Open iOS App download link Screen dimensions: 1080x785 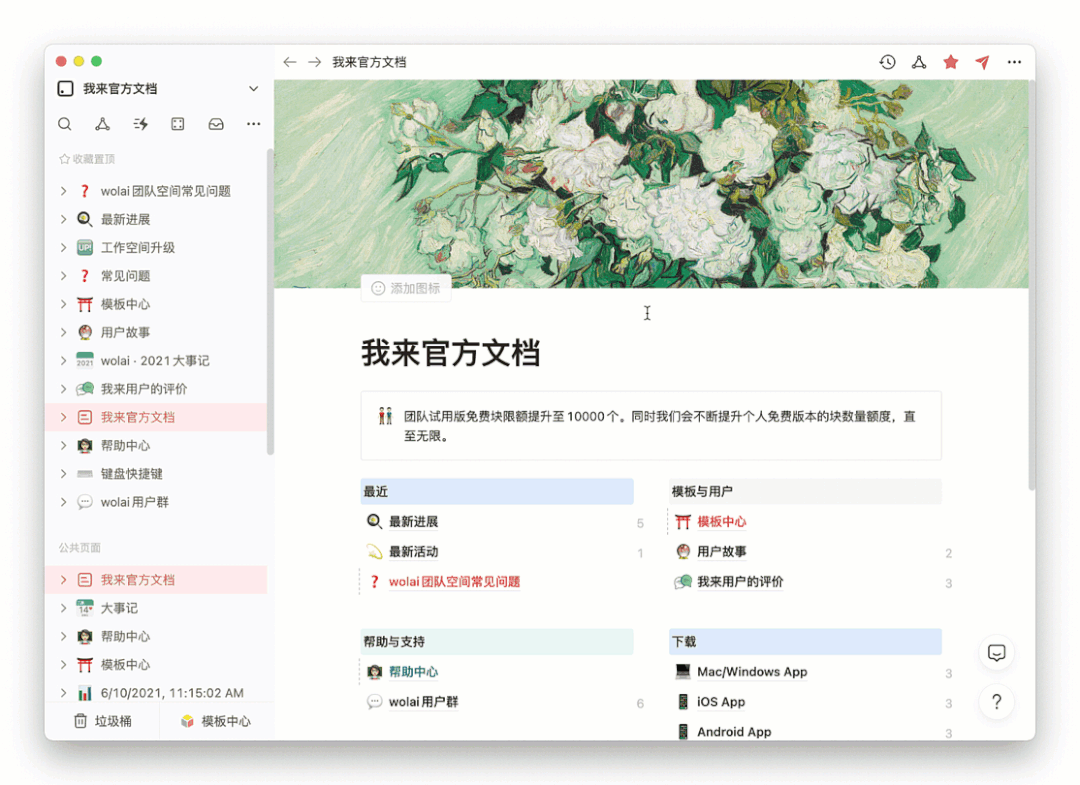point(721,702)
